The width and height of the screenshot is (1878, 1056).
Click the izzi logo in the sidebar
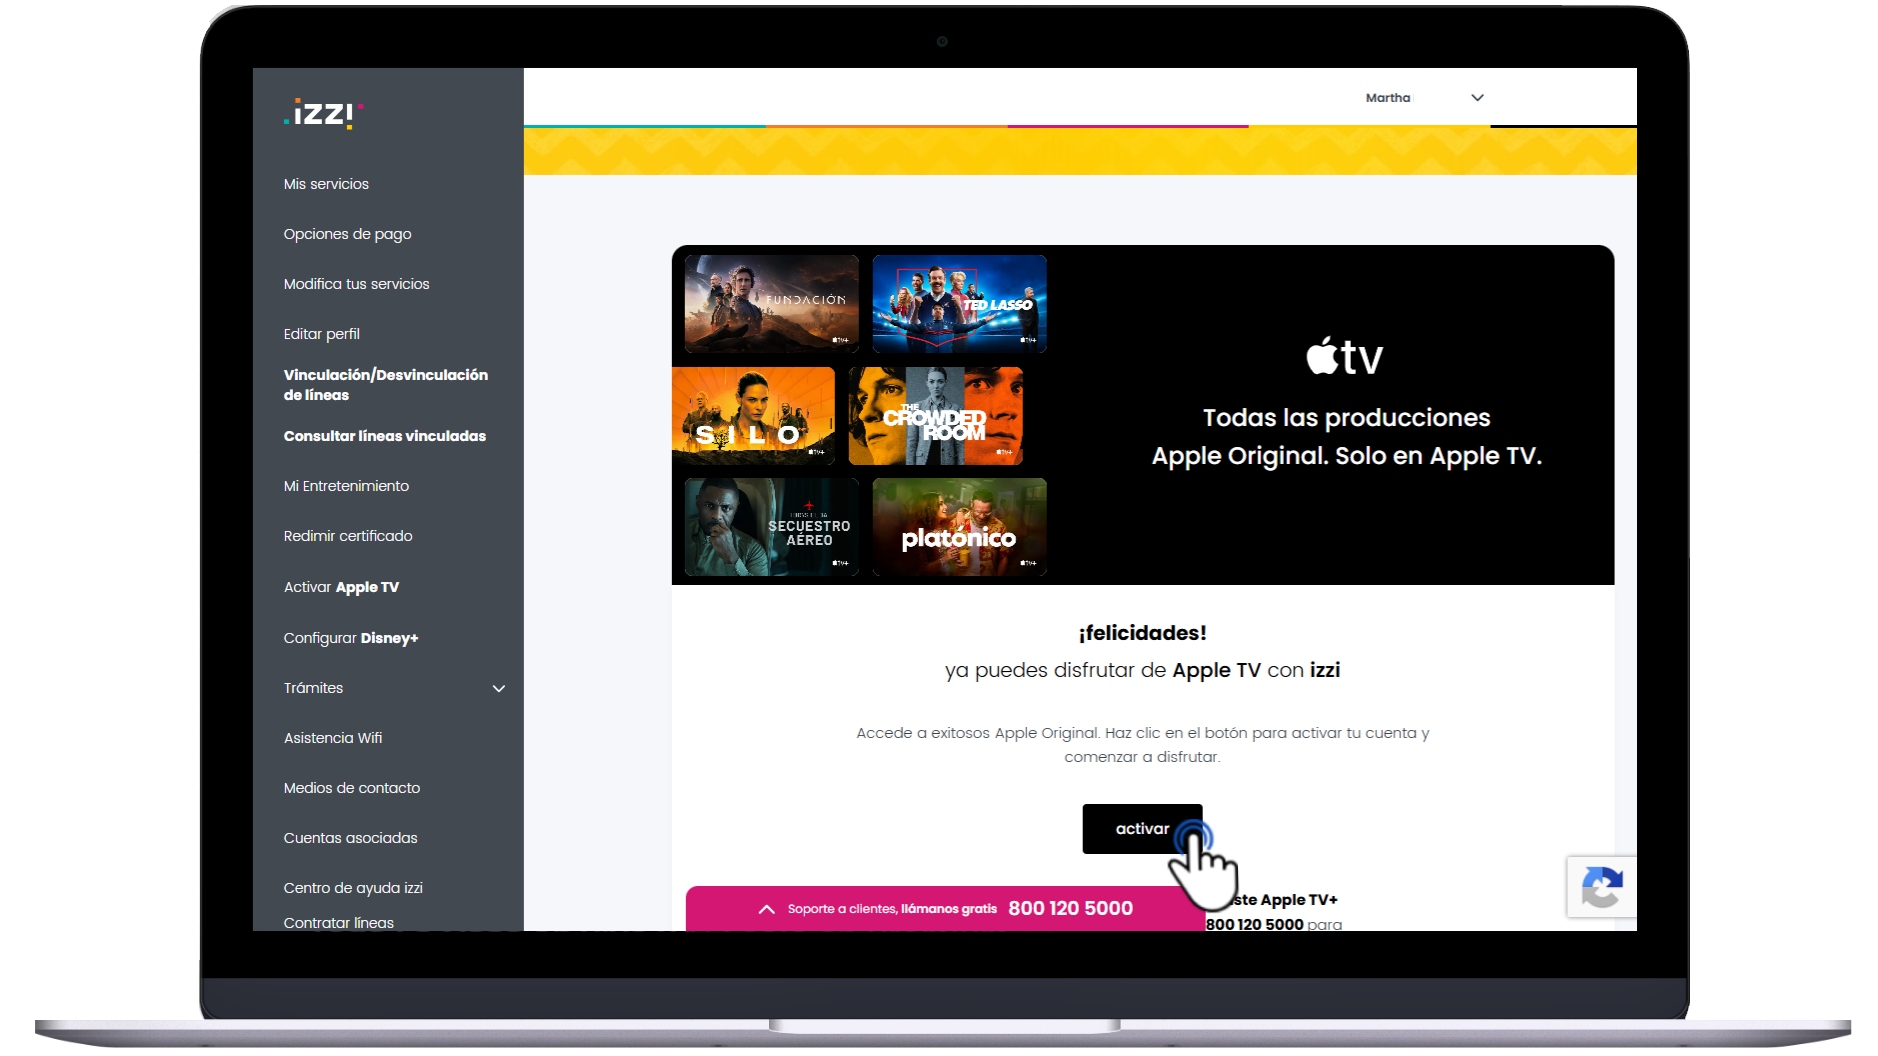coord(323,114)
